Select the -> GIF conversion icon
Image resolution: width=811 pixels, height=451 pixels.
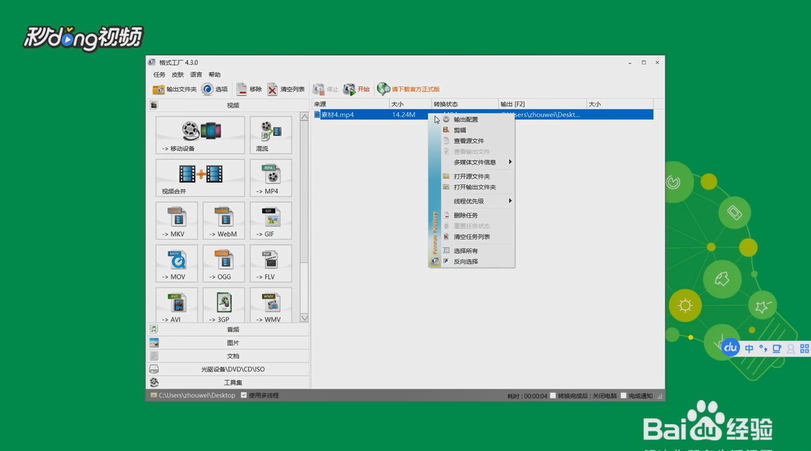[x=271, y=221]
